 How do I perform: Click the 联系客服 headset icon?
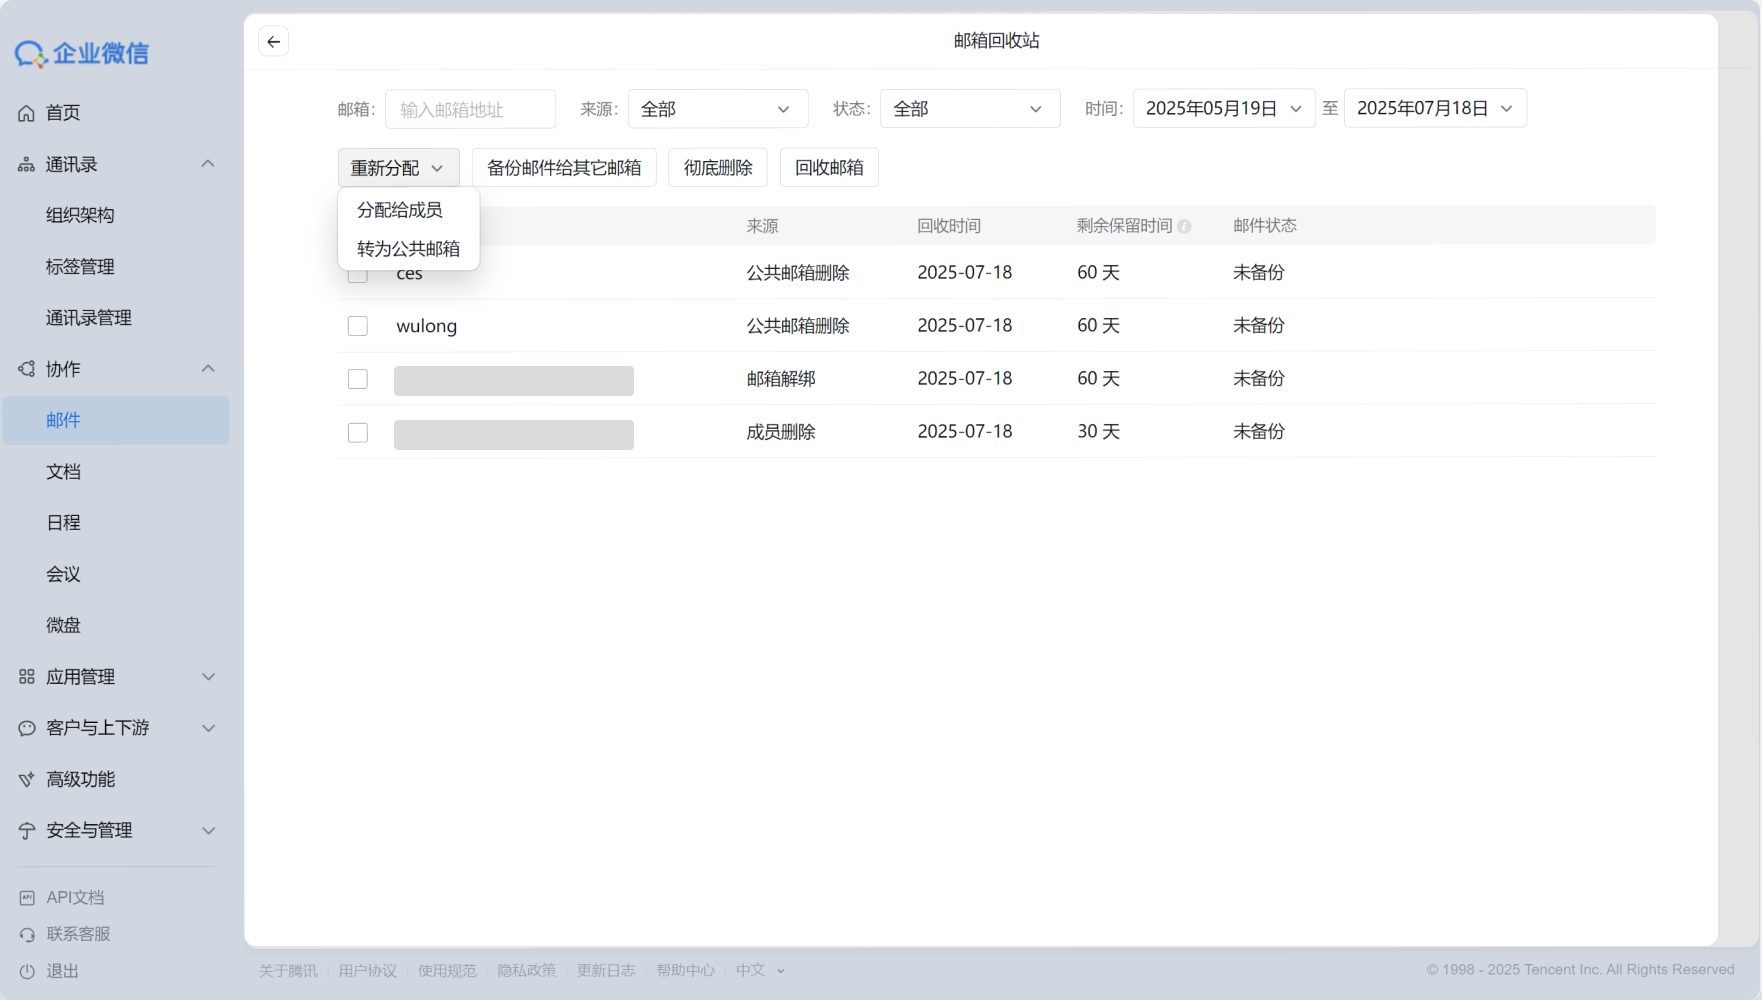coord(27,934)
